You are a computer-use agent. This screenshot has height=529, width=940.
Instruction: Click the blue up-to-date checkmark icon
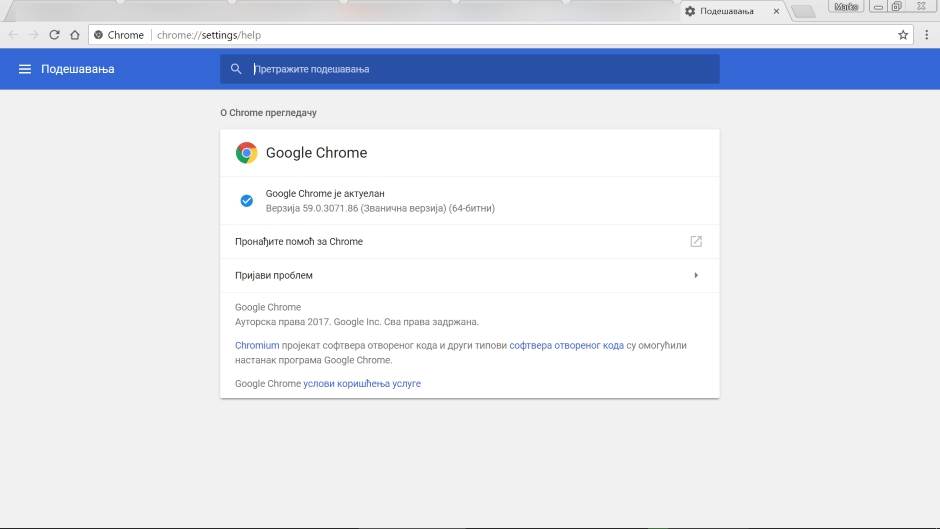click(246, 201)
